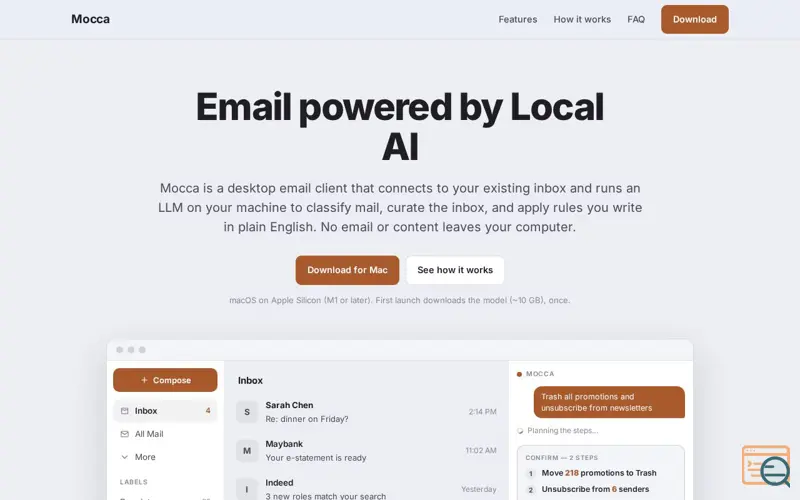The width and height of the screenshot is (800, 500).
Task: Select All Mail in sidebar
Action: (165, 434)
